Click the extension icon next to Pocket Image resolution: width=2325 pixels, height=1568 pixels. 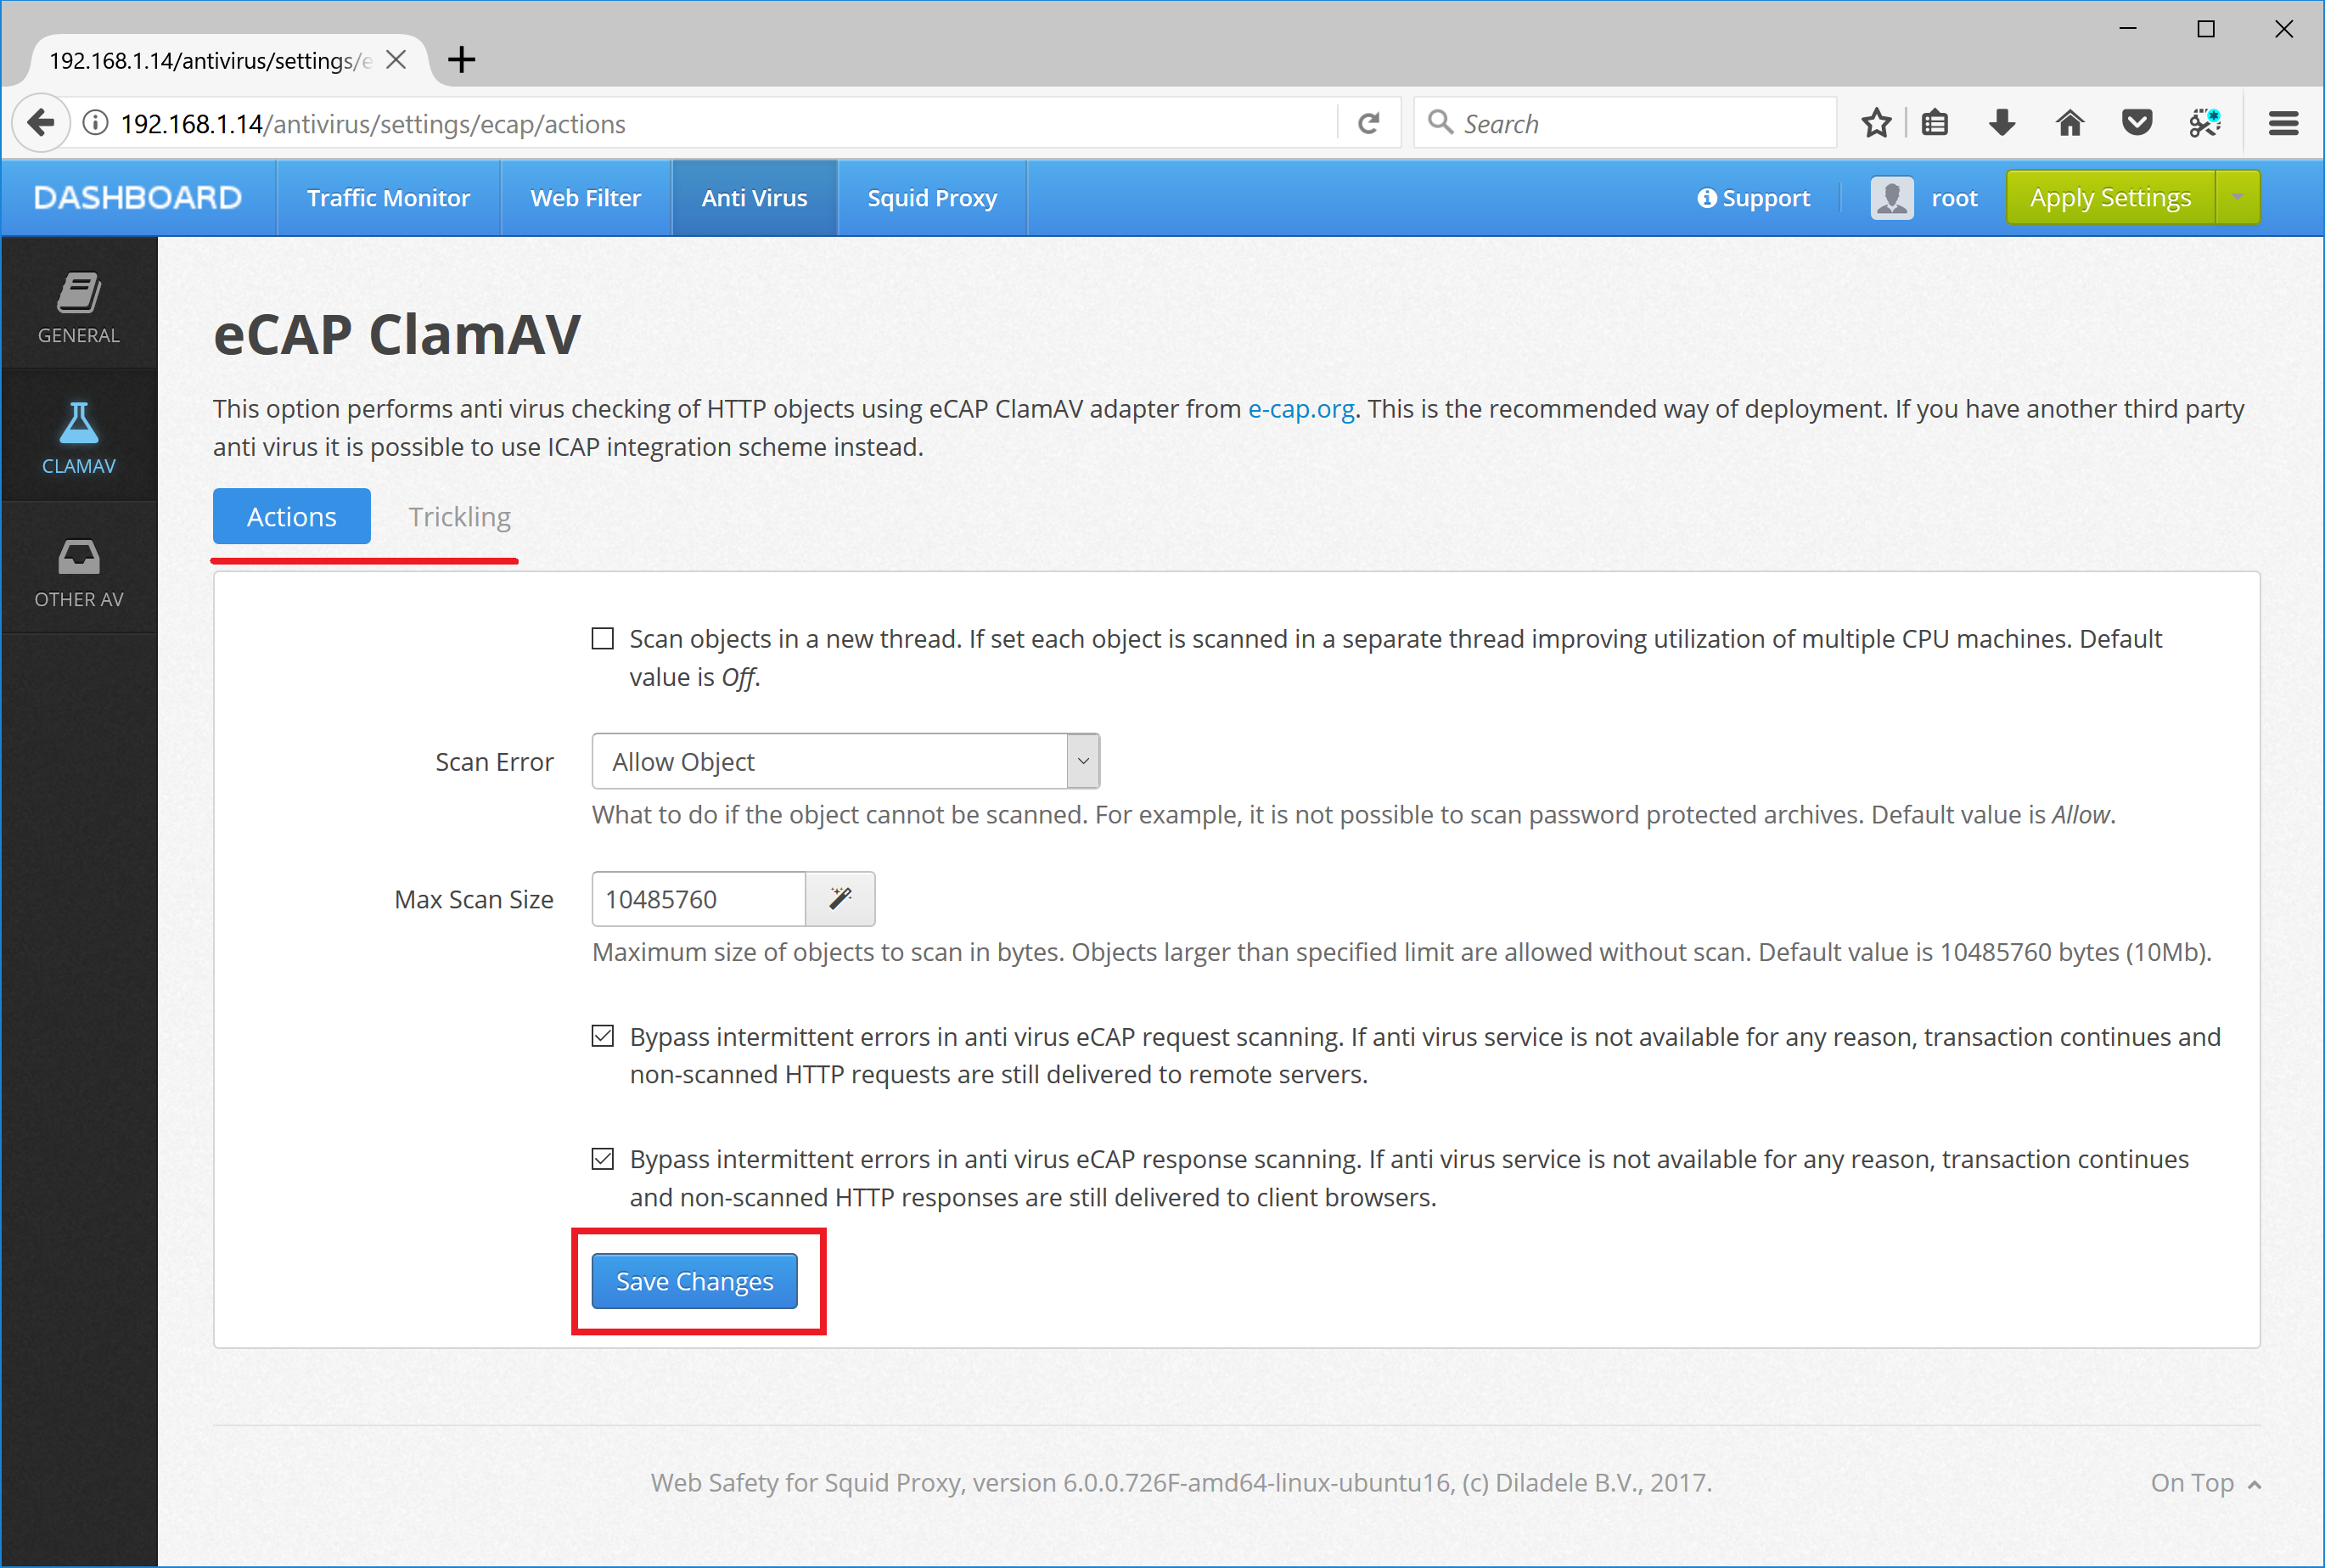coord(2204,124)
